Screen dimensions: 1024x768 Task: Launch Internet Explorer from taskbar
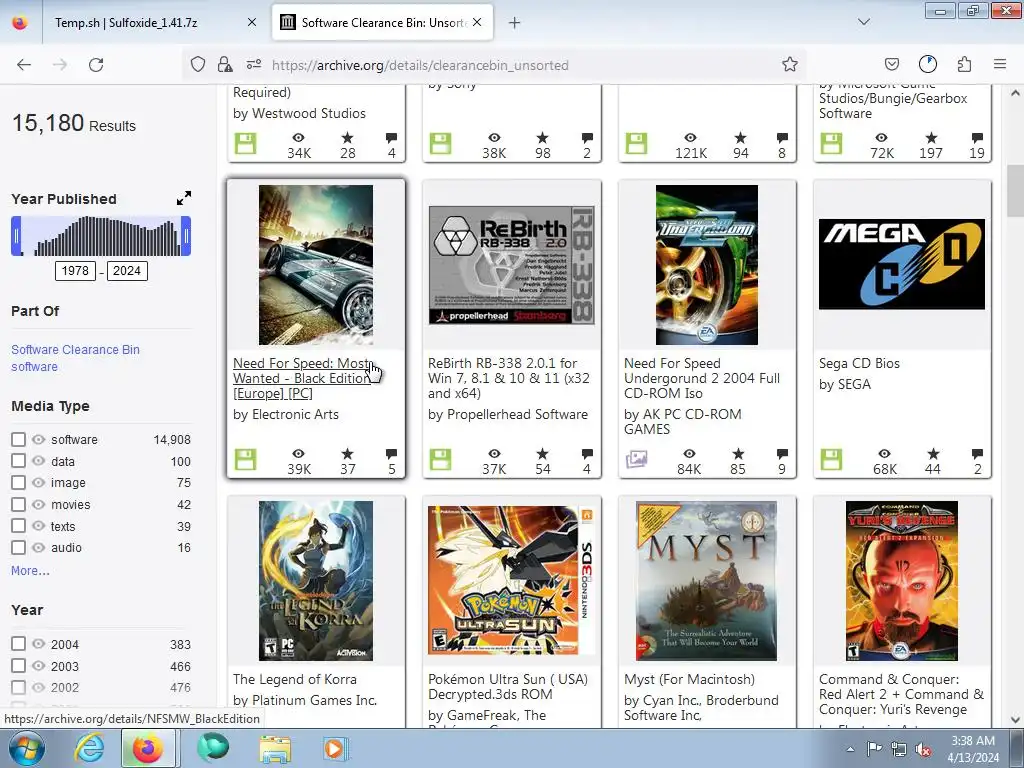point(89,748)
